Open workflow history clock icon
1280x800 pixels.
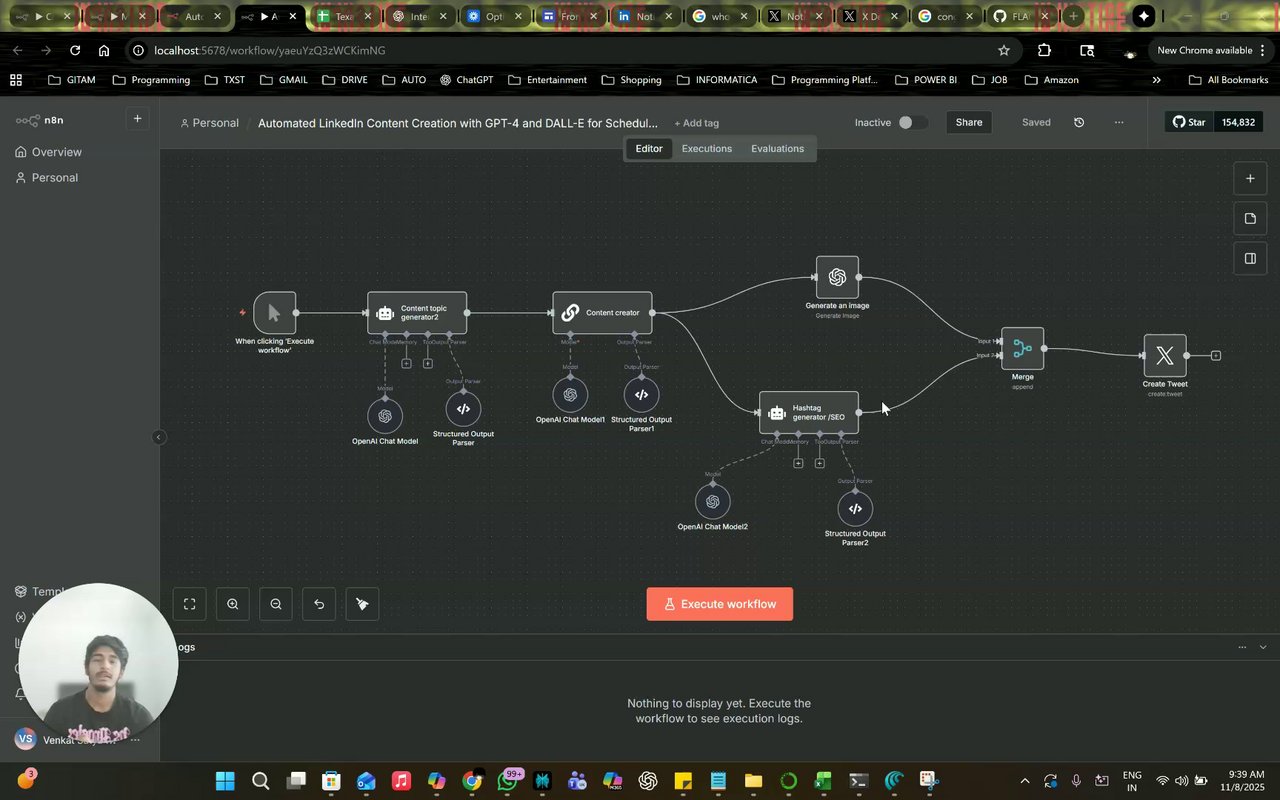pyautogui.click(x=1079, y=122)
